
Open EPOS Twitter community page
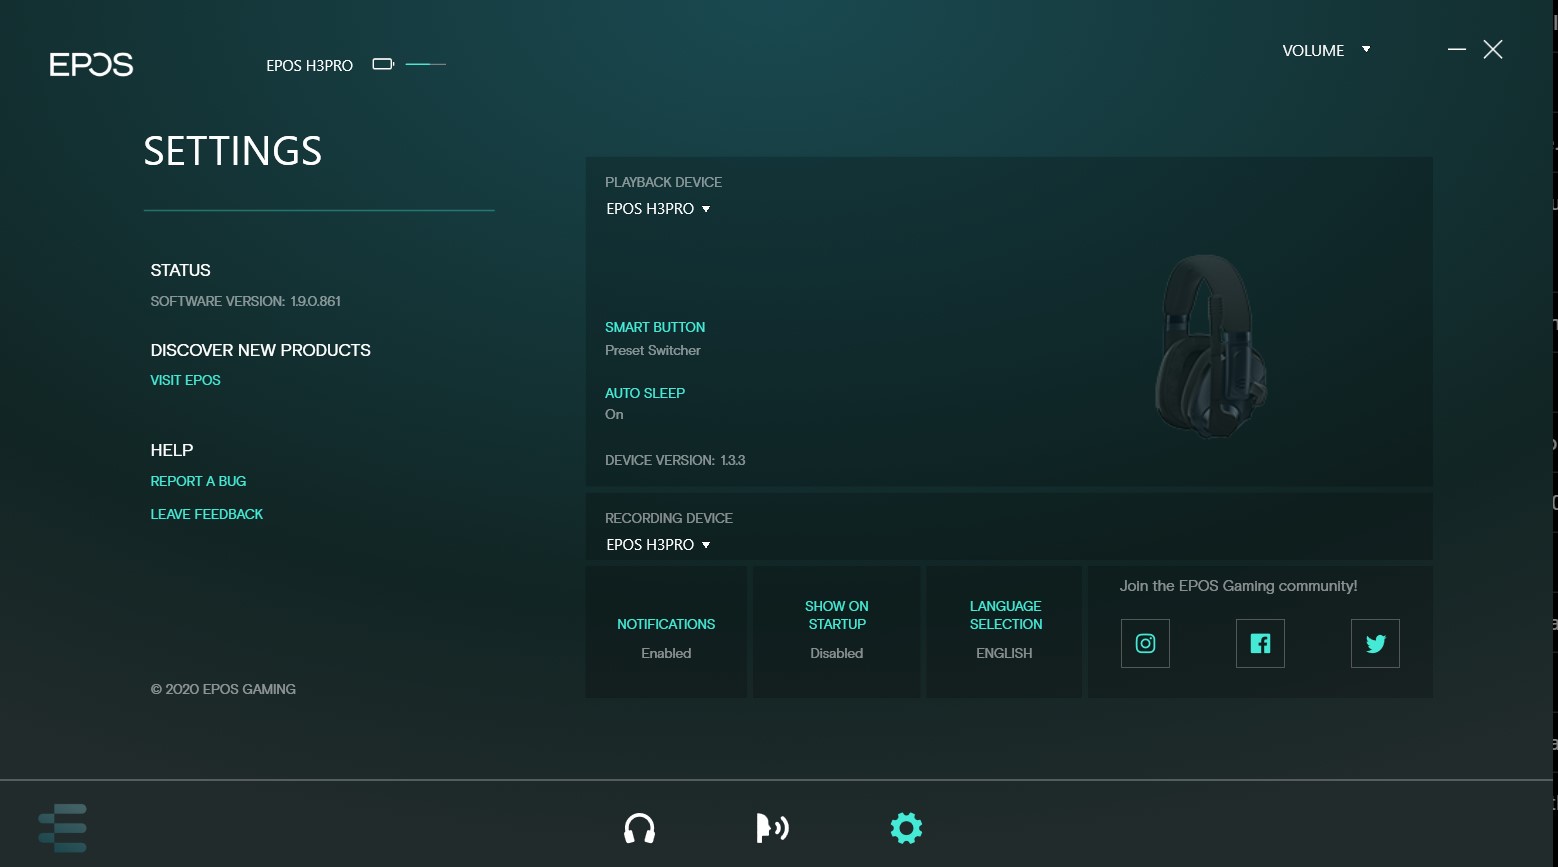coord(1375,644)
